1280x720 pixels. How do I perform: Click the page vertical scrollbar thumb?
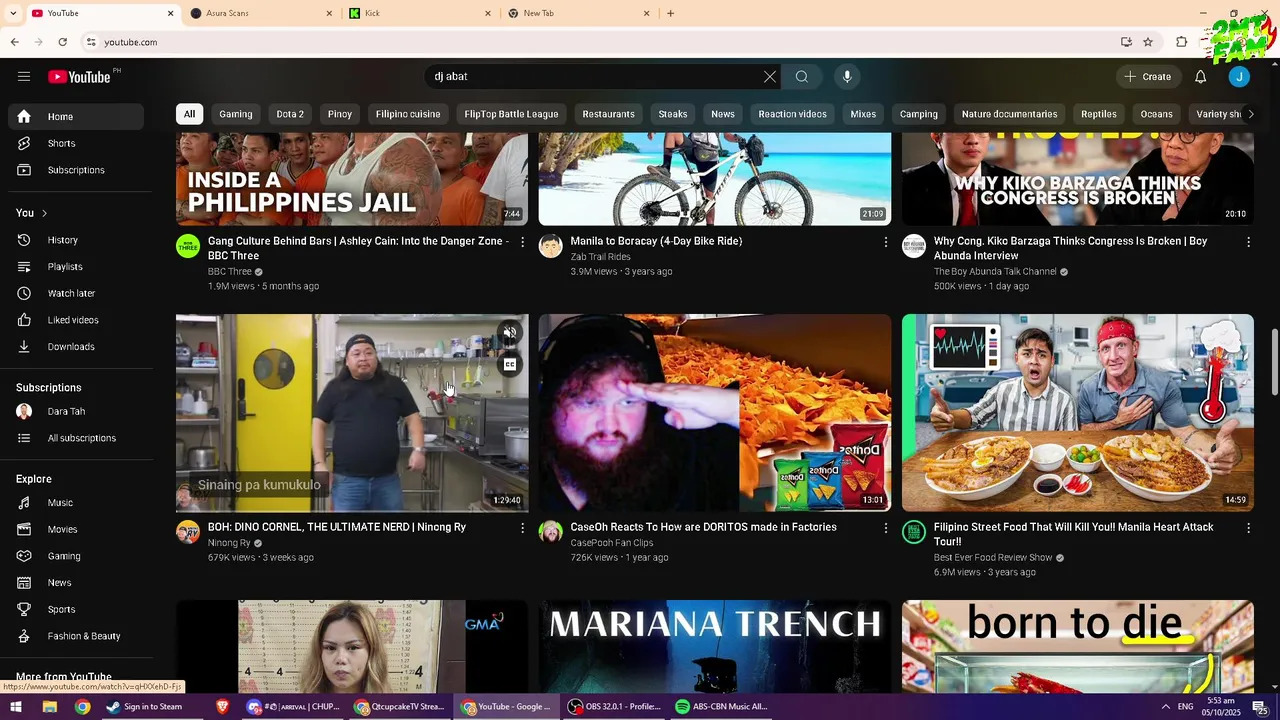[1274, 361]
